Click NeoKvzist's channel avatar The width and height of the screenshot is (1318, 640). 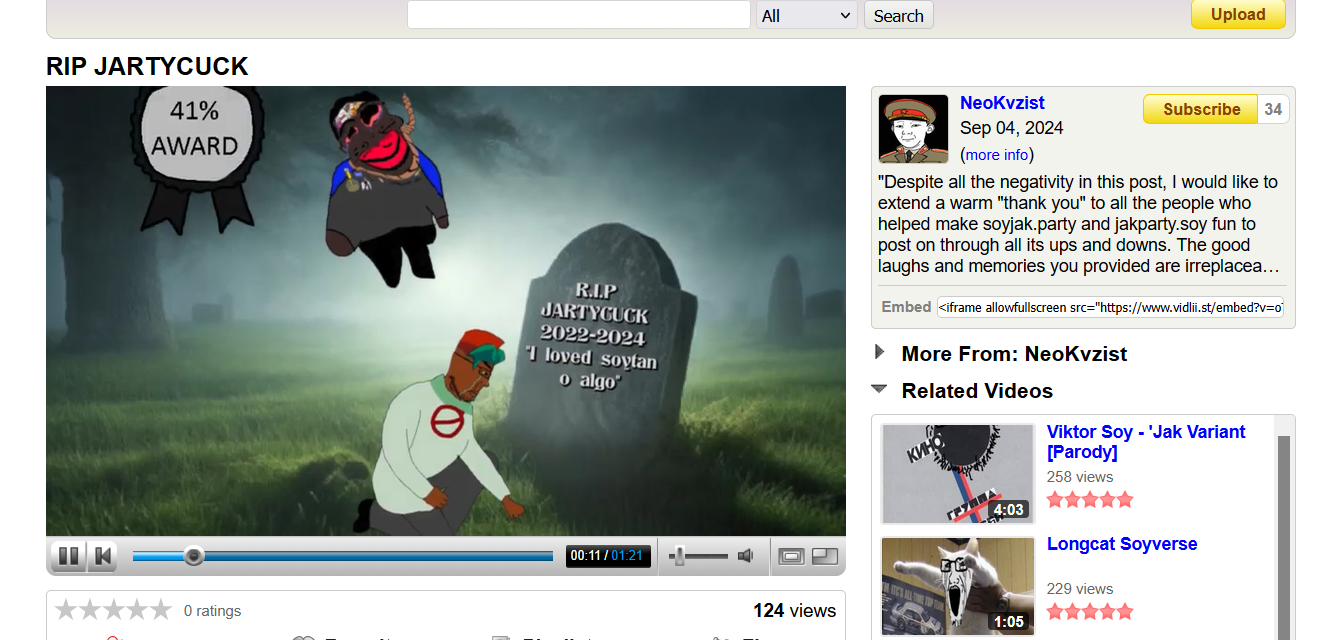[913, 129]
